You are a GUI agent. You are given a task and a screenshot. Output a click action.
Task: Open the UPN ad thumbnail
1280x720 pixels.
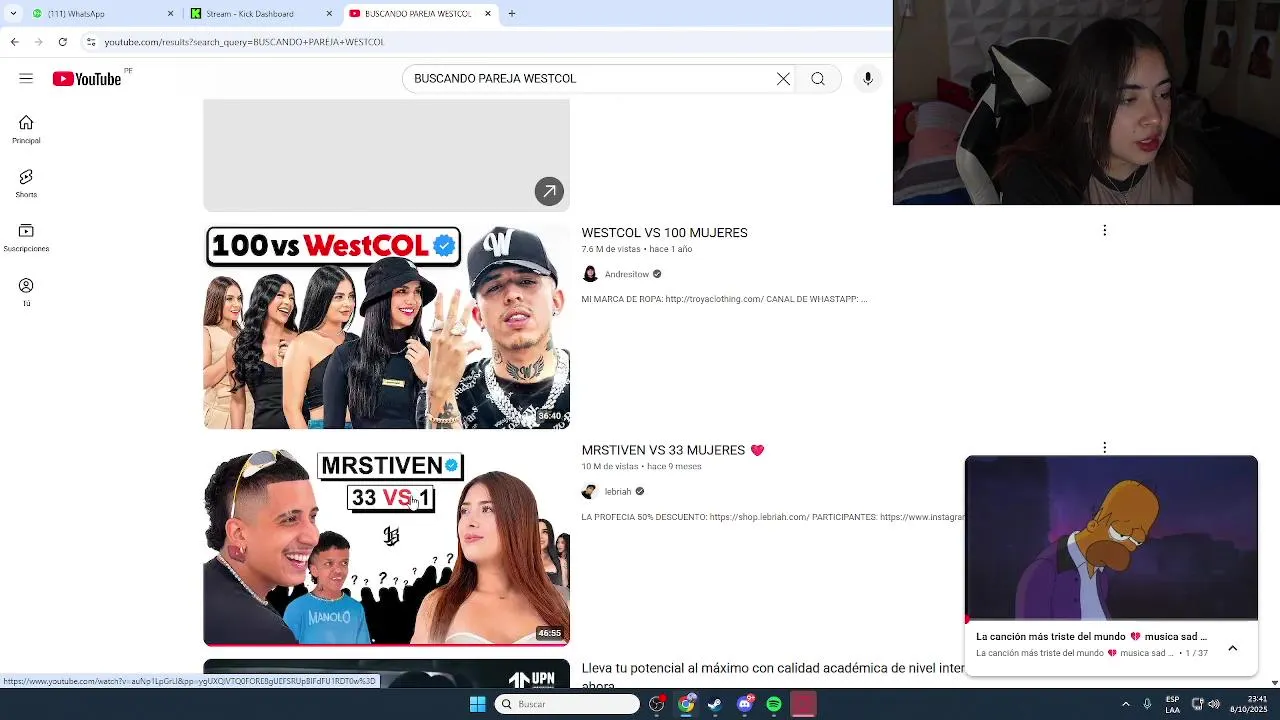[386, 674]
